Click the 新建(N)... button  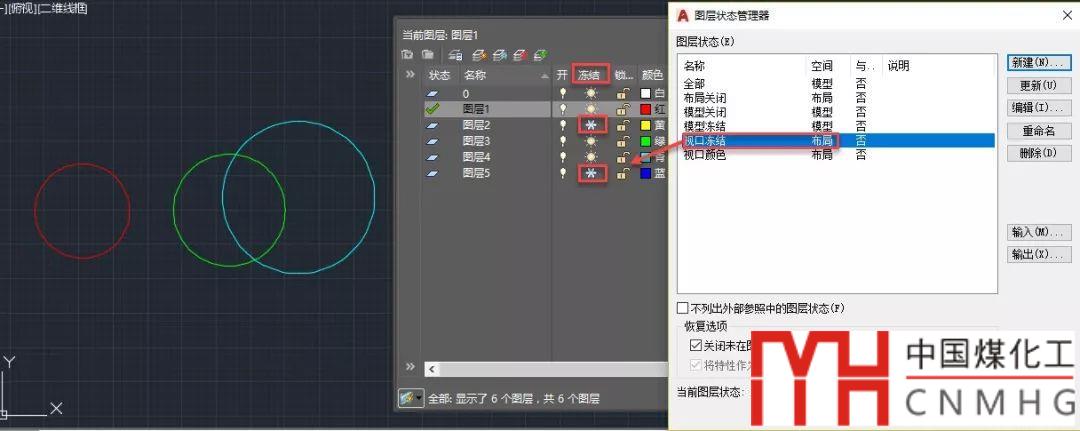click(1039, 63)
